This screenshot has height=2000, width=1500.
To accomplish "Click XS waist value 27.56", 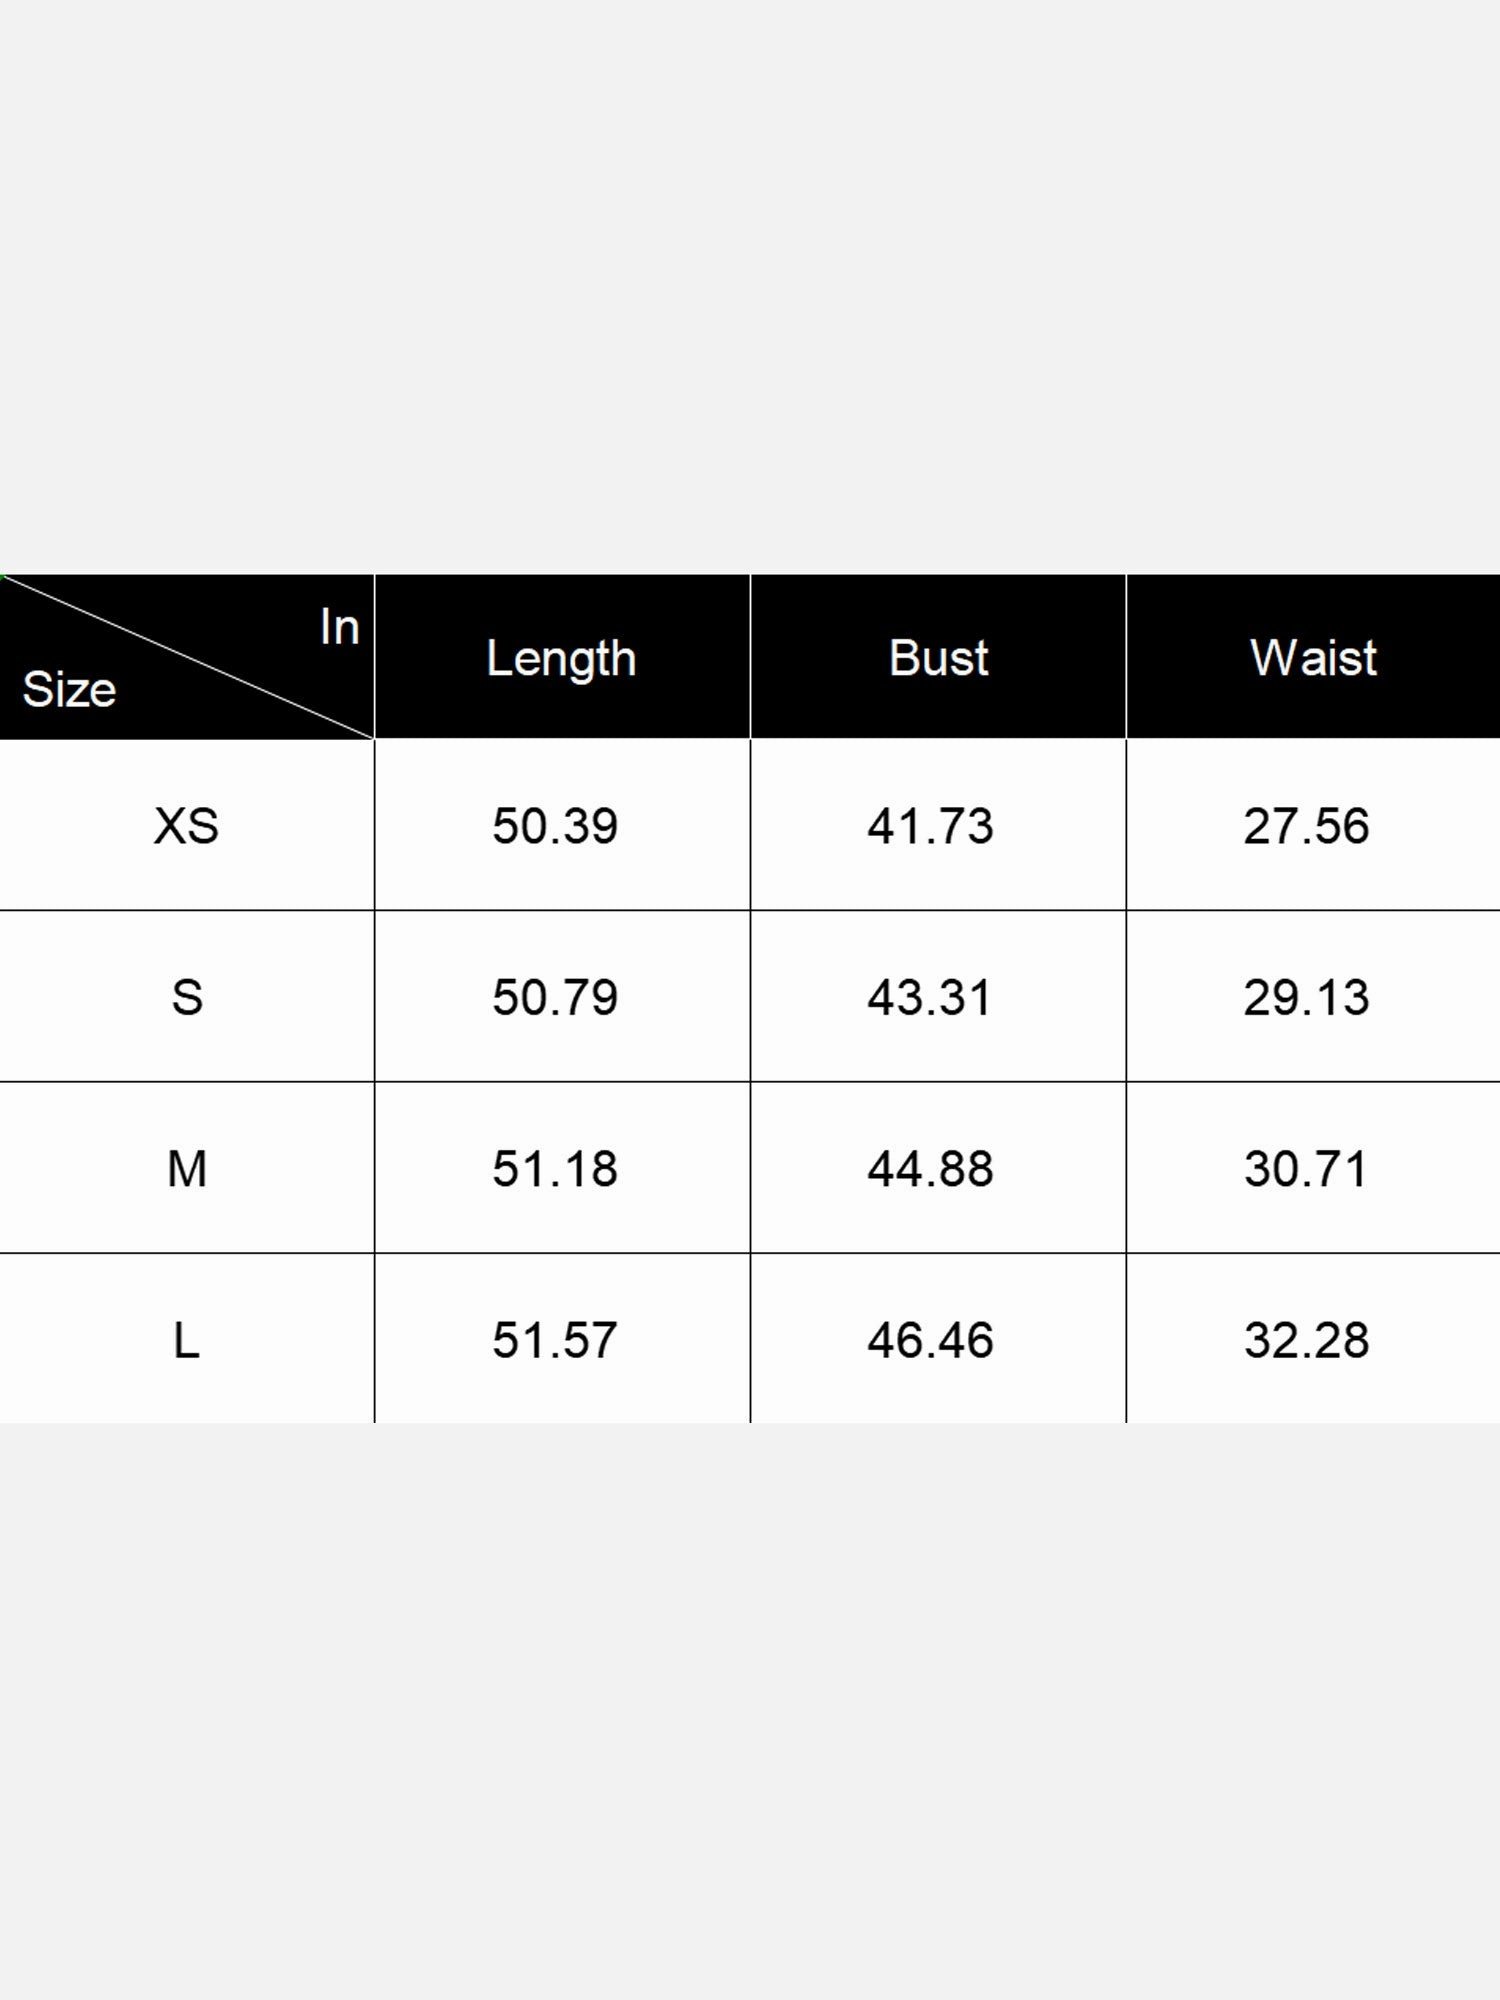I will click(1306, 826).
